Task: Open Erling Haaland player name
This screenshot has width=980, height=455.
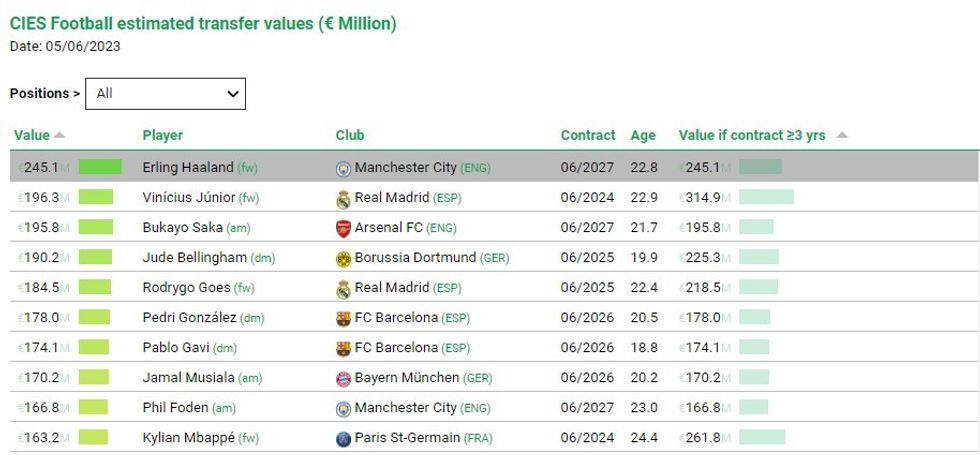Action: [188, 167]
